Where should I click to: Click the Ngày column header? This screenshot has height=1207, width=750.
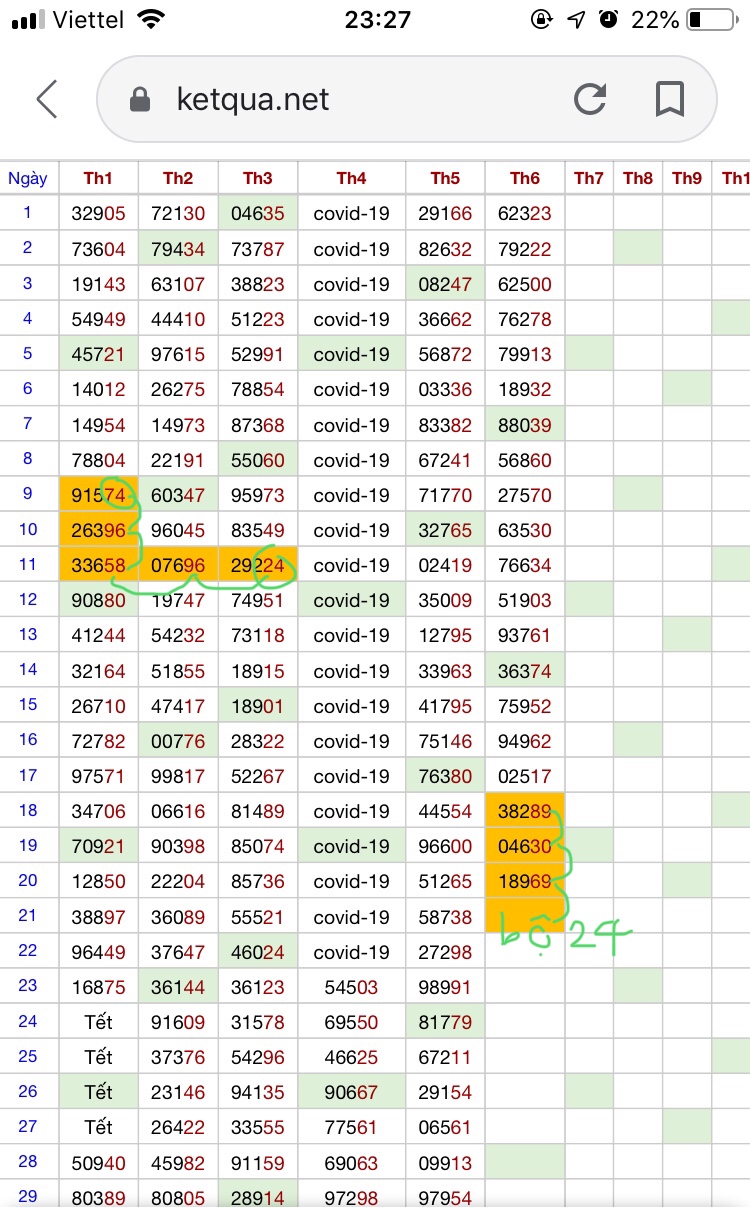[x=28, y=178]
